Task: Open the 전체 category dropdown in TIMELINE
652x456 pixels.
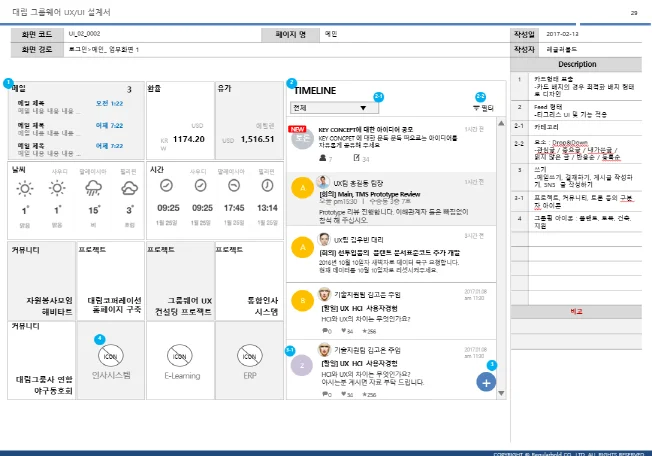Action: [x=334, y=108]
